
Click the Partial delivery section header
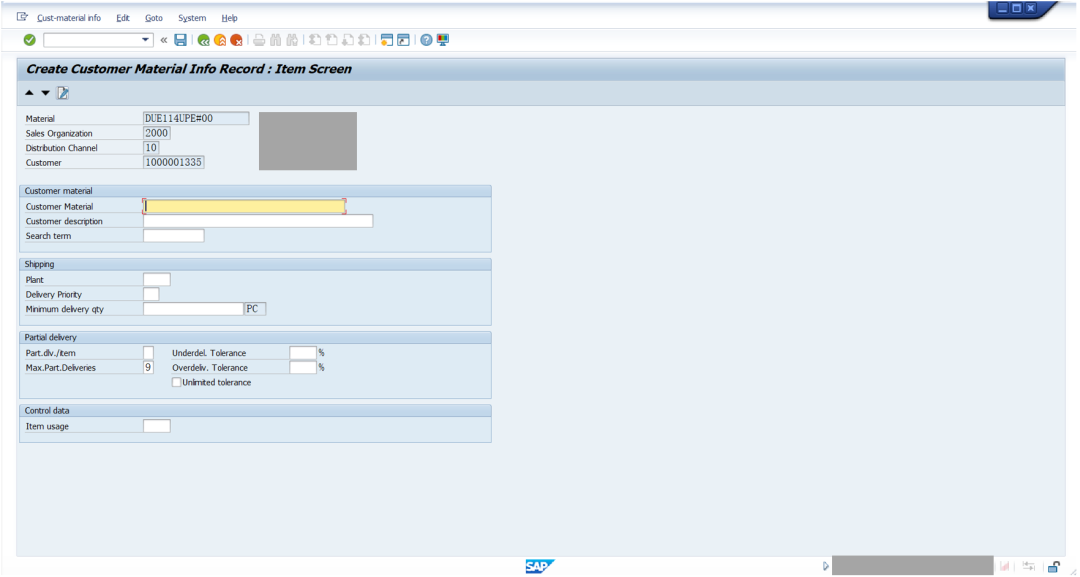tap(256, 337)
